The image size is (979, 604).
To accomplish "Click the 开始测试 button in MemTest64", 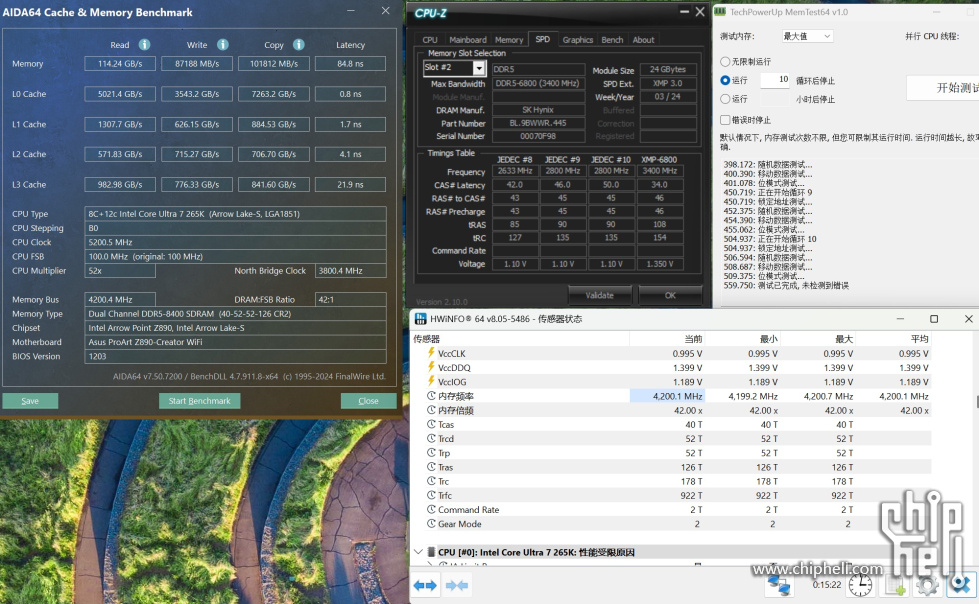I will (x=943, y=87).
